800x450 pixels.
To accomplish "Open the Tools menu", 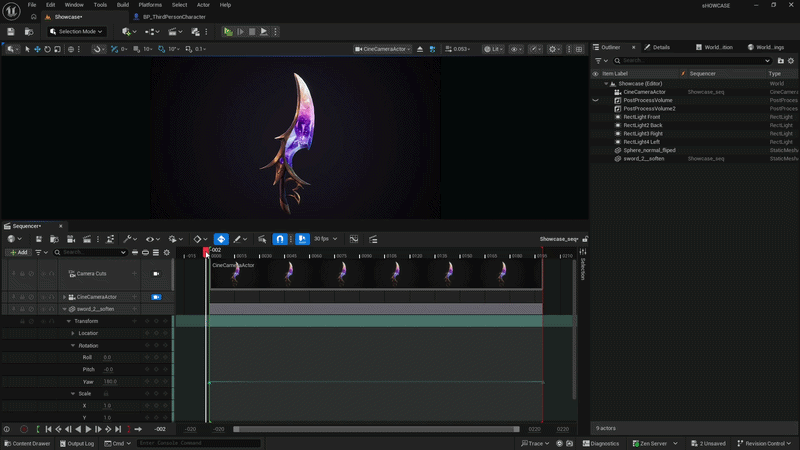I will coord(100,5).
